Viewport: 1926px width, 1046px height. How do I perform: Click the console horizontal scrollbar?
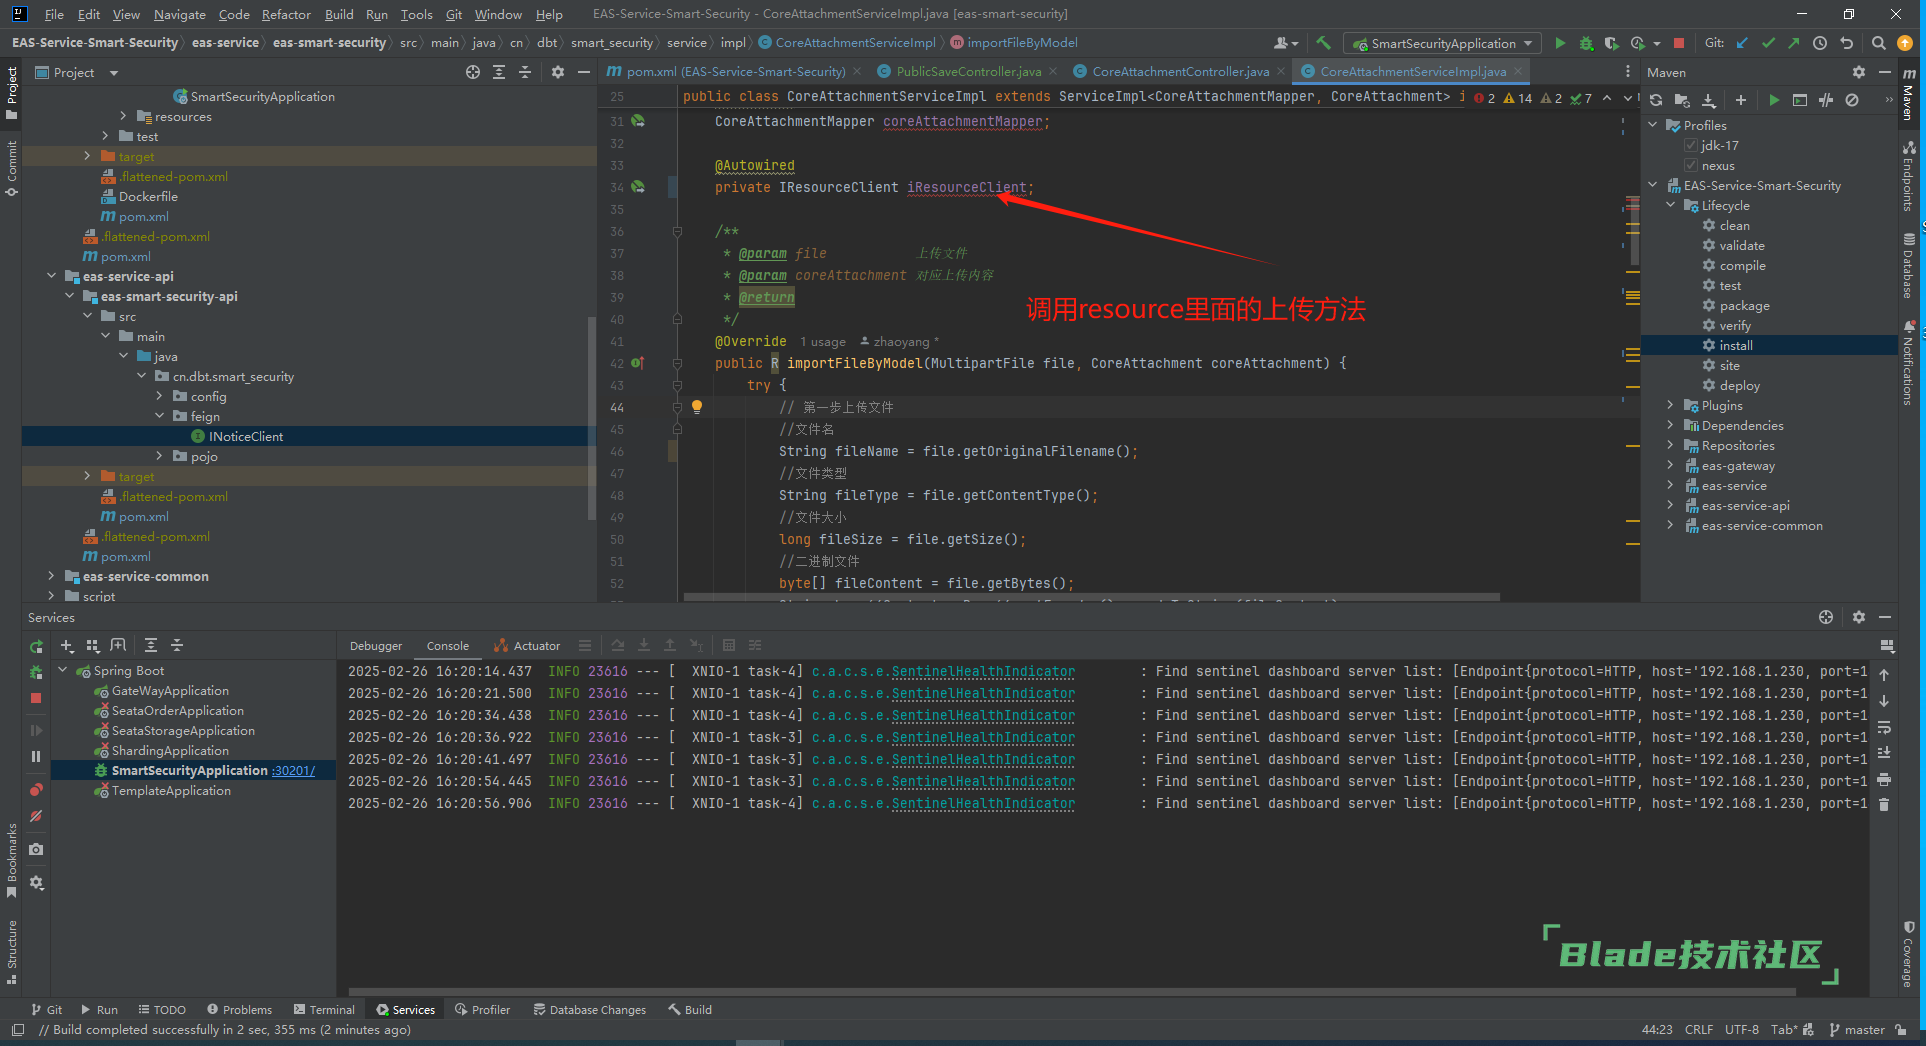pyautogui.click(x=1072, y=992)
